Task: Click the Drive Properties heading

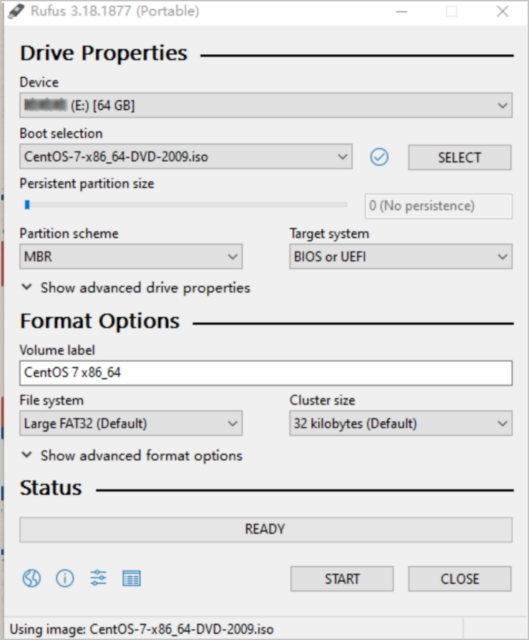Action: [104, 53]
